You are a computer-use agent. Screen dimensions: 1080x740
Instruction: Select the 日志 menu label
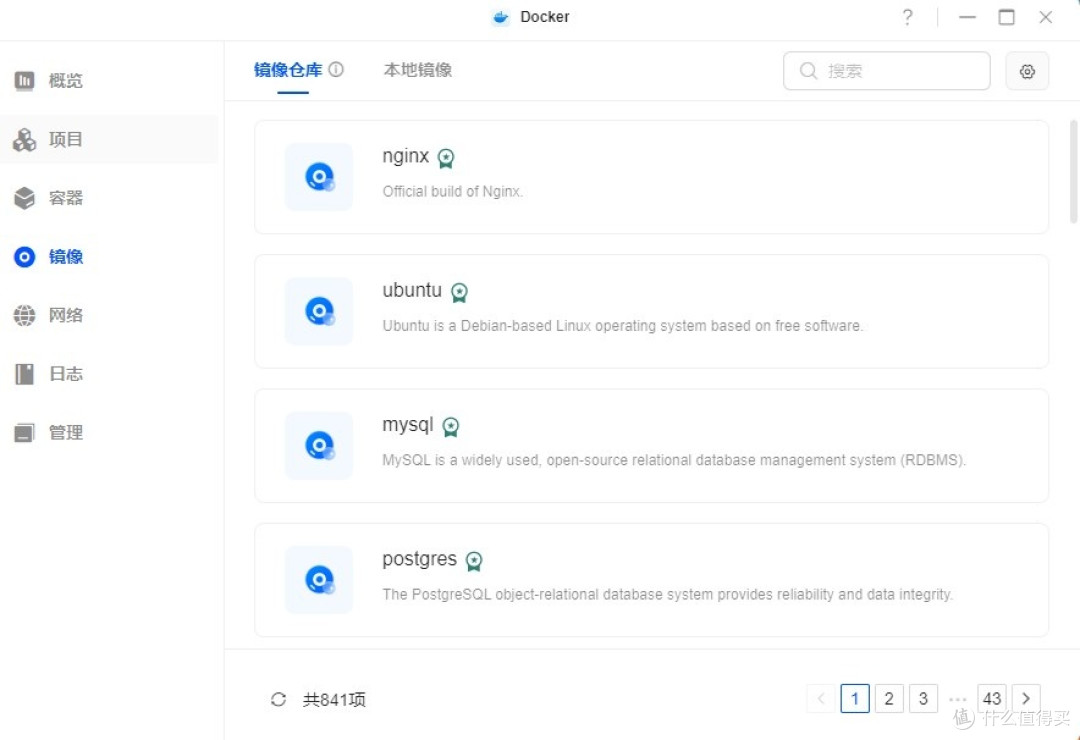[65, 374]
